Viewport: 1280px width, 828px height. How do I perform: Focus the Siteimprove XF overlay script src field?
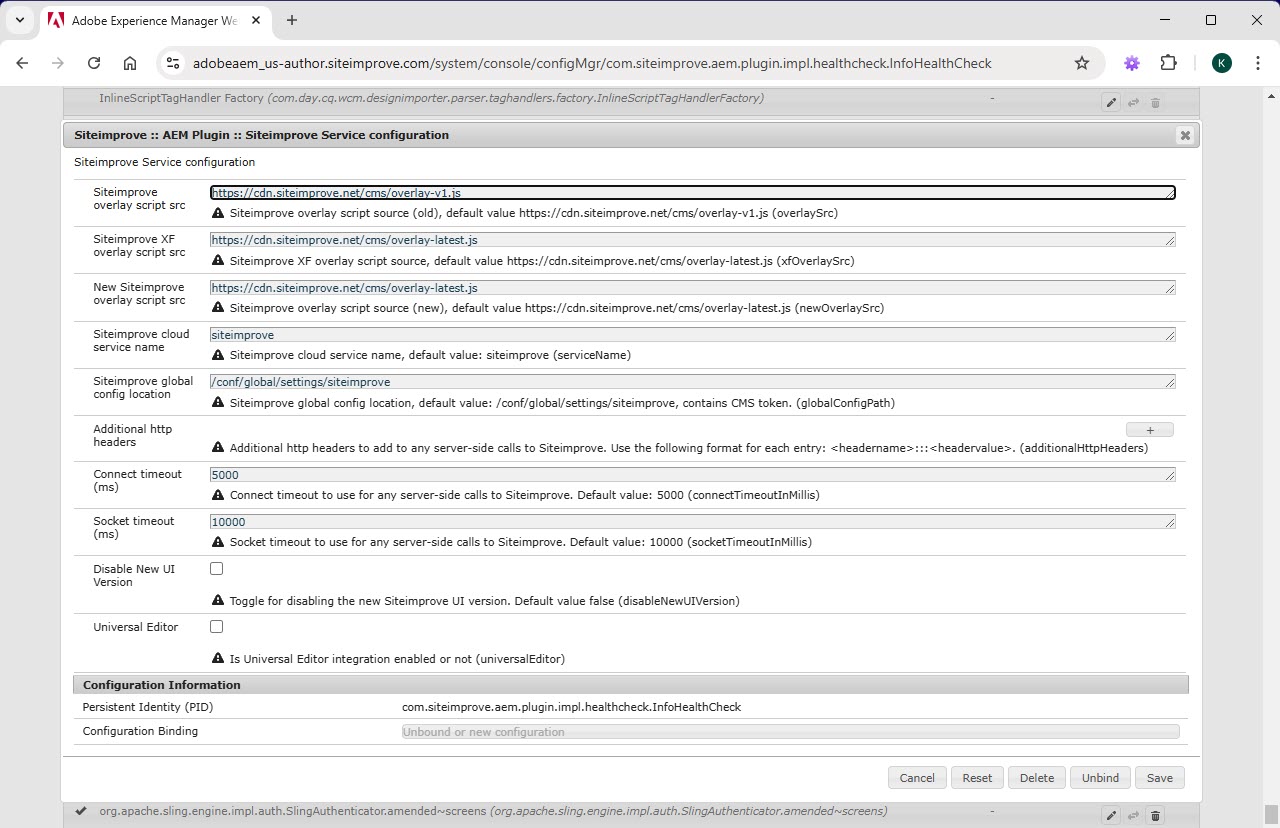[x=692, y=240]
